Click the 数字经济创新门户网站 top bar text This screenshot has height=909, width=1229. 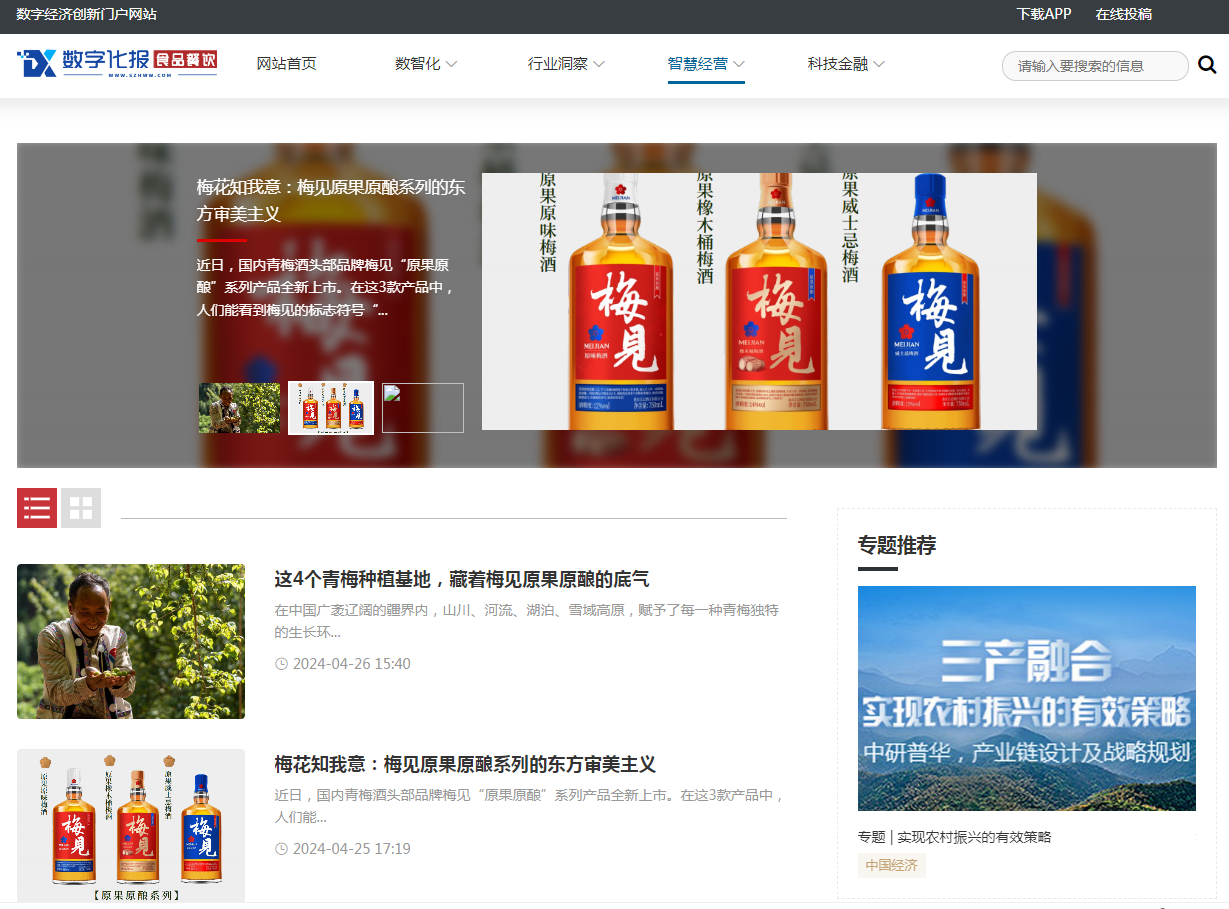coord(87,14)
